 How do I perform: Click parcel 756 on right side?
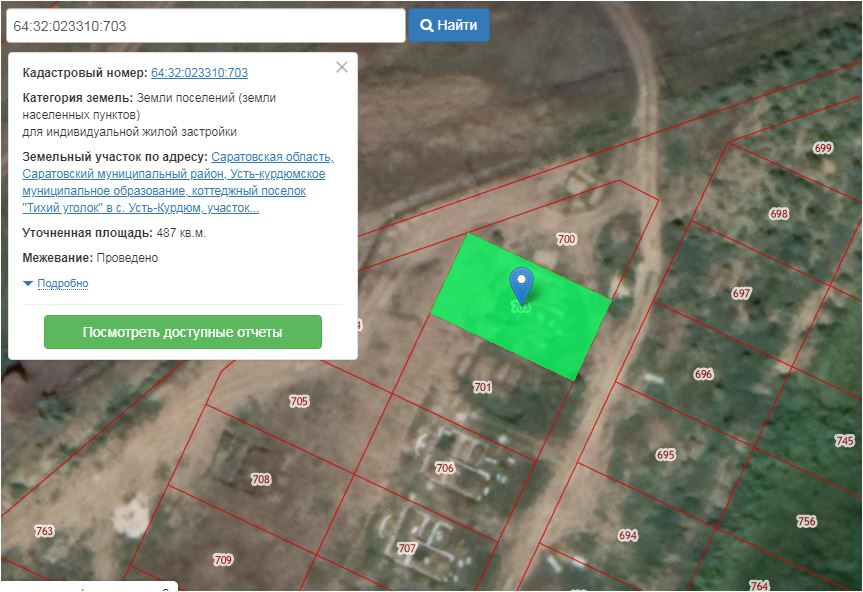pyautogui.click(x=807, y=522)
